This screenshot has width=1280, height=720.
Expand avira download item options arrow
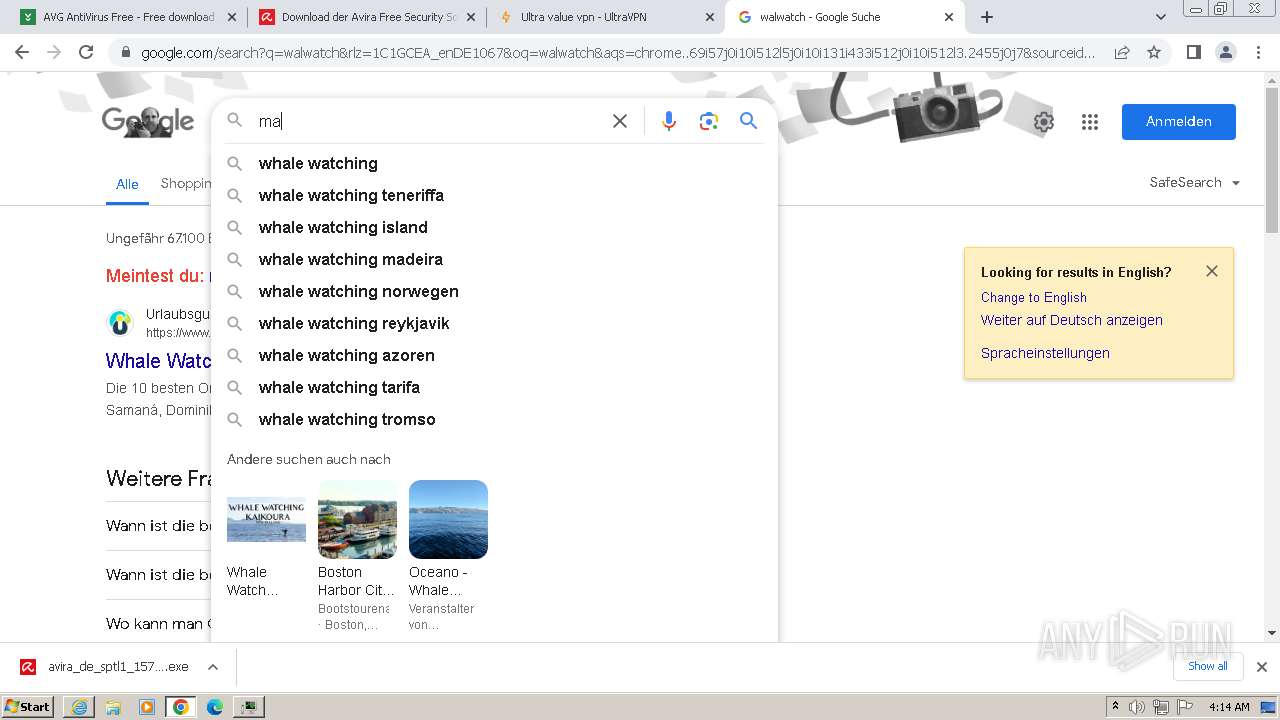point(213,667)
